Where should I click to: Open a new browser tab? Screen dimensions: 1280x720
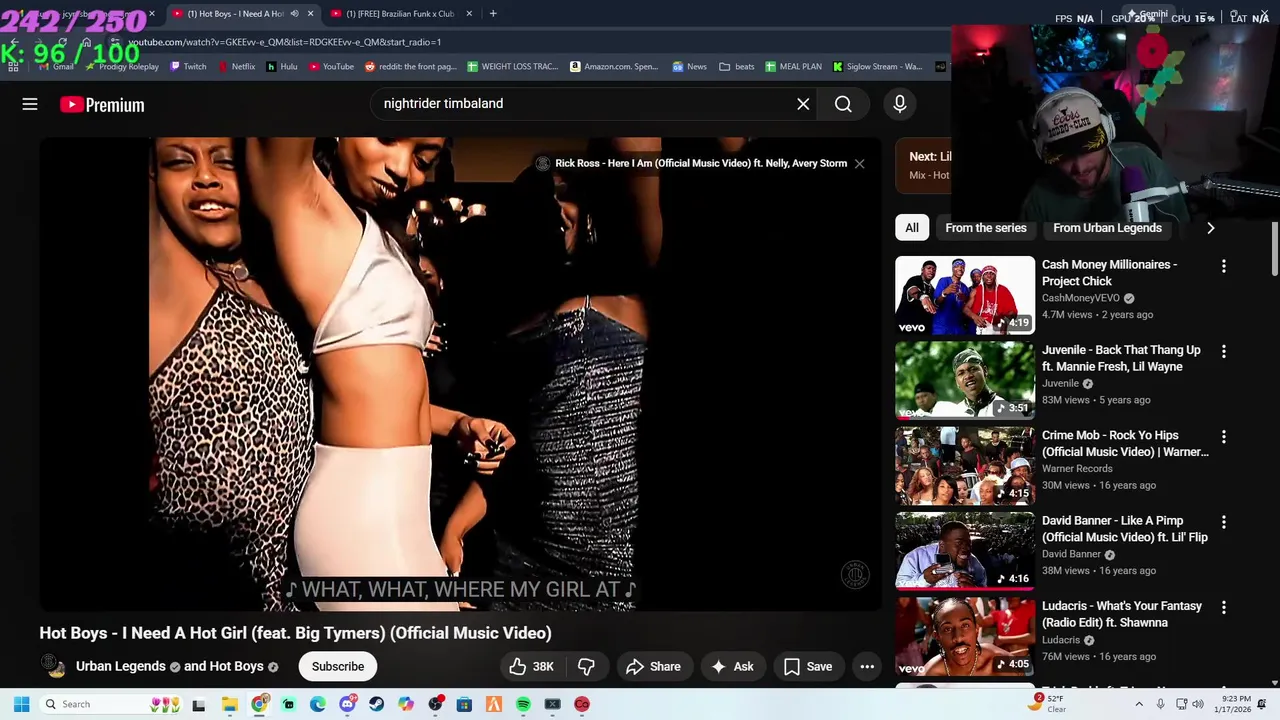click(x=493, y=14)
